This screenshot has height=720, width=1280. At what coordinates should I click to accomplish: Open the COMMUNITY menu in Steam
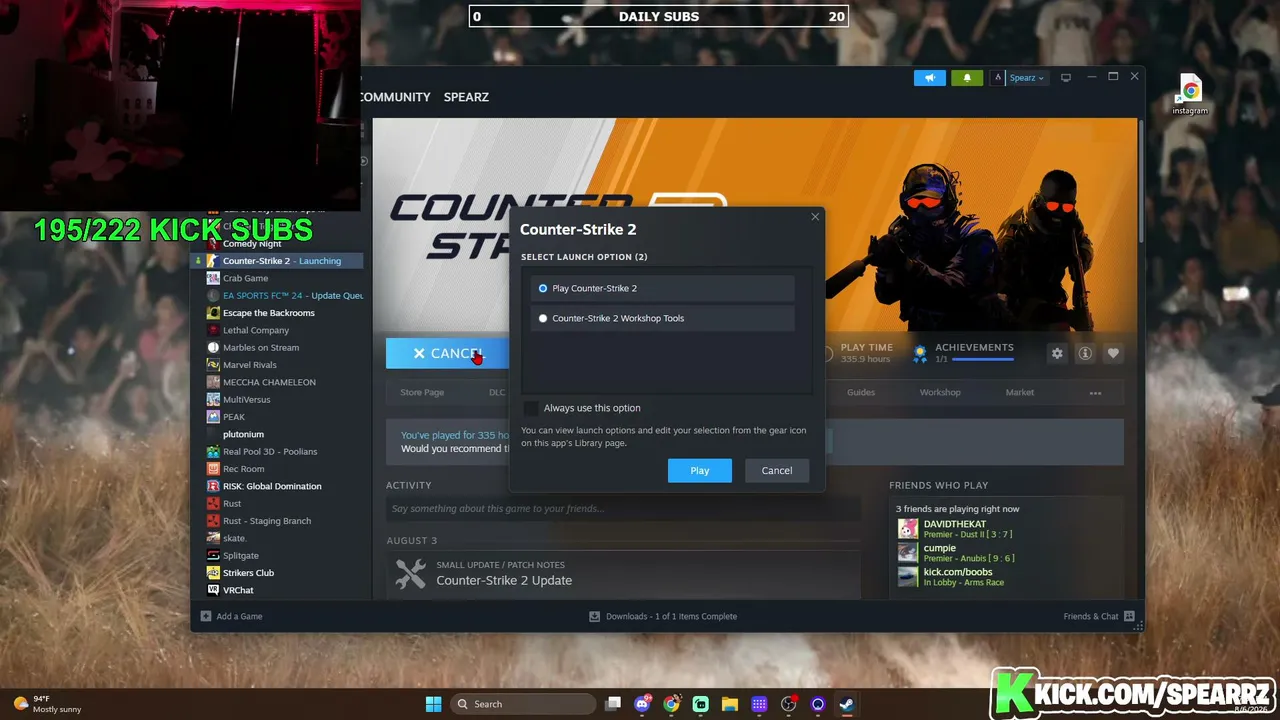[395, 97]
